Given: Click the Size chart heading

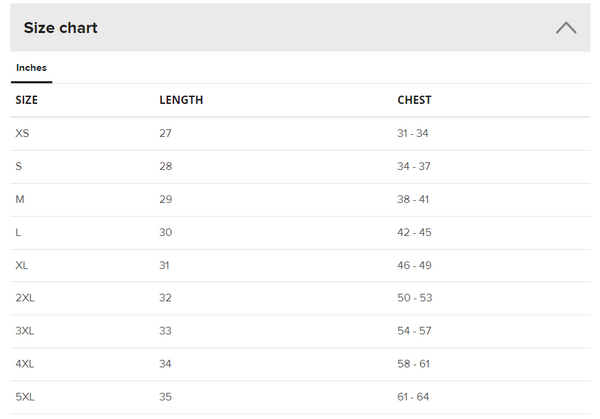Looking at the screenshot, I should point(61,28).
